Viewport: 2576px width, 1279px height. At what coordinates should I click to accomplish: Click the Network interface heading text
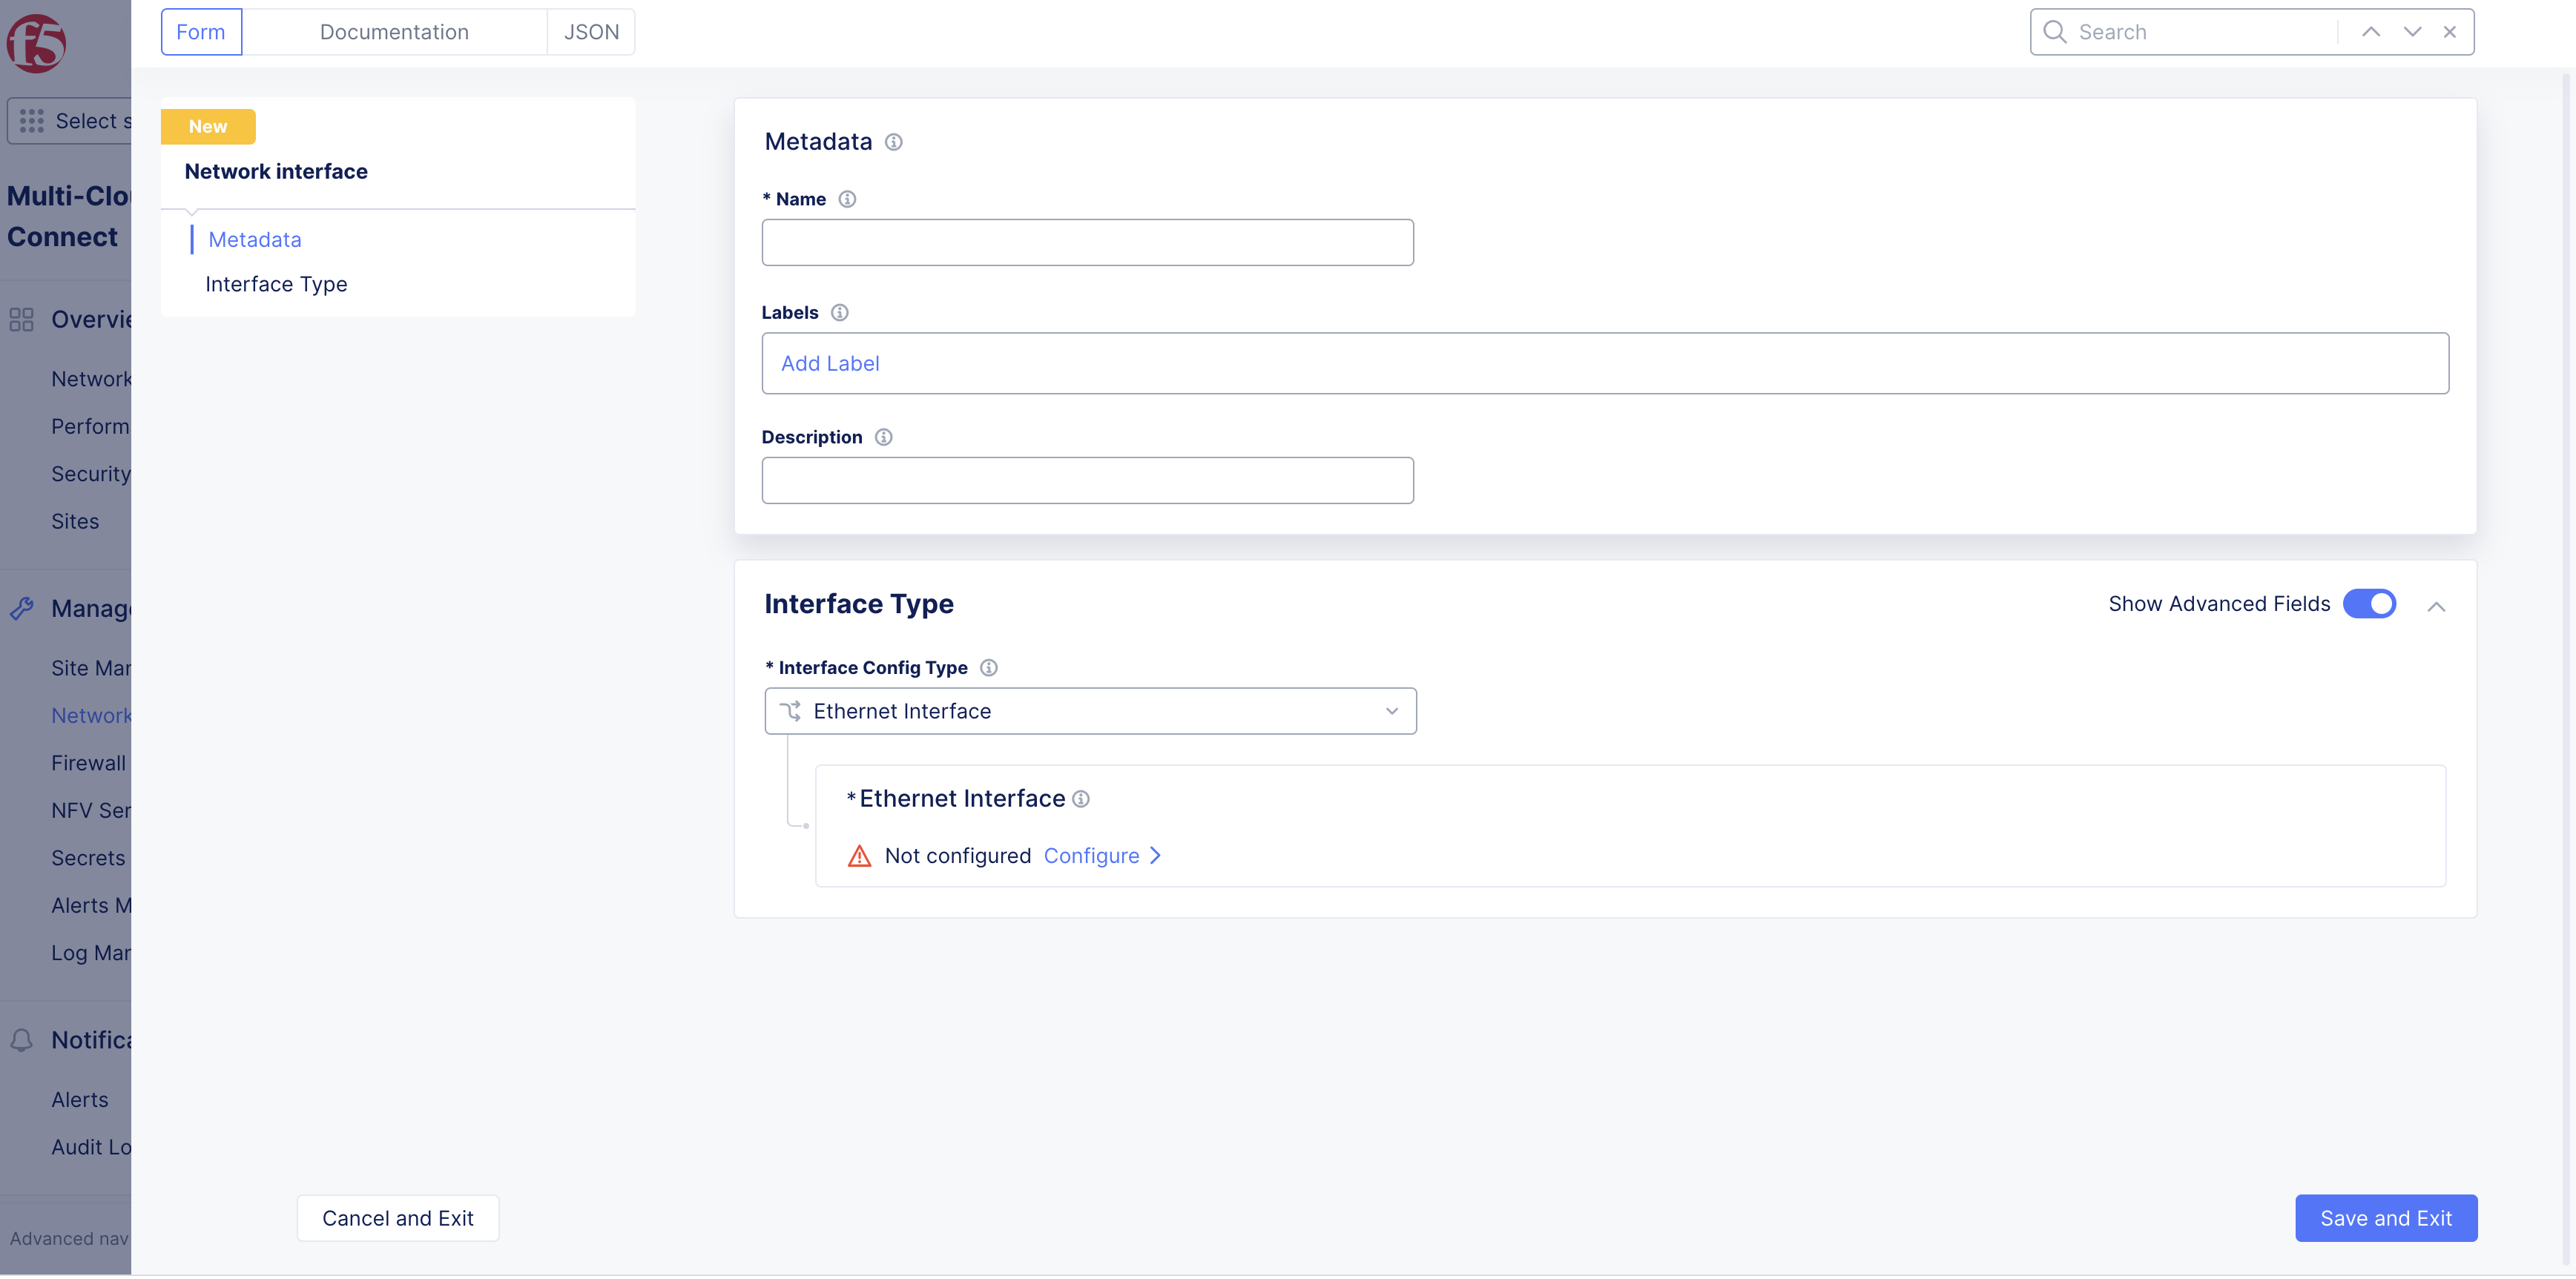click(x=276, y=172)
